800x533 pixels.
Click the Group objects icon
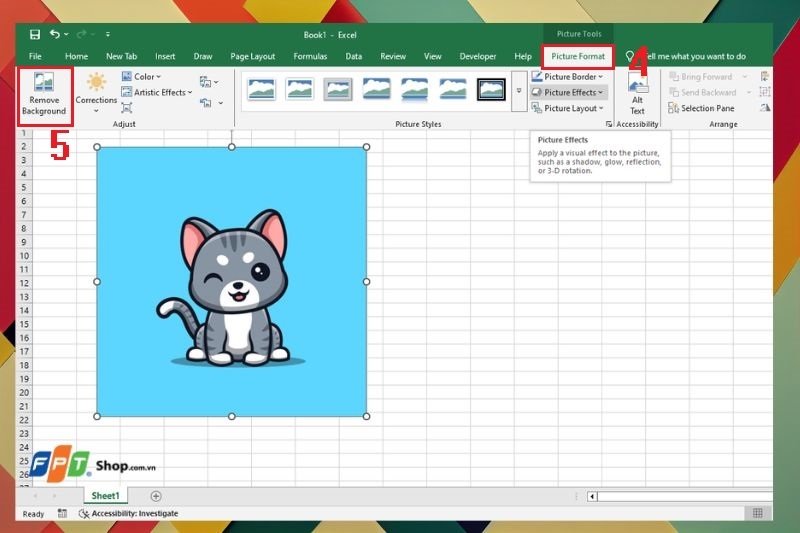pyautogui.click(x=765, y=92)
